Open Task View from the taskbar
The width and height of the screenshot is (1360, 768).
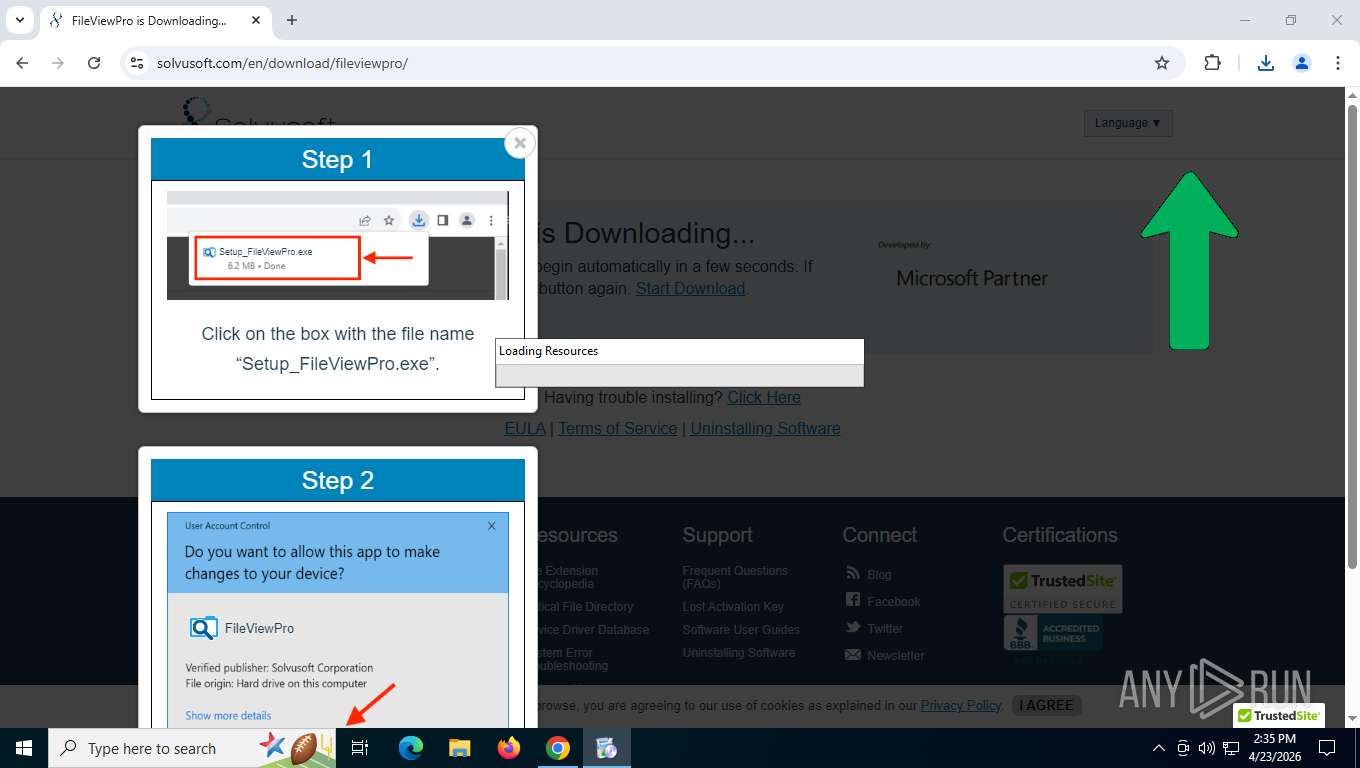pyautogui.click(x=360, y=748)
